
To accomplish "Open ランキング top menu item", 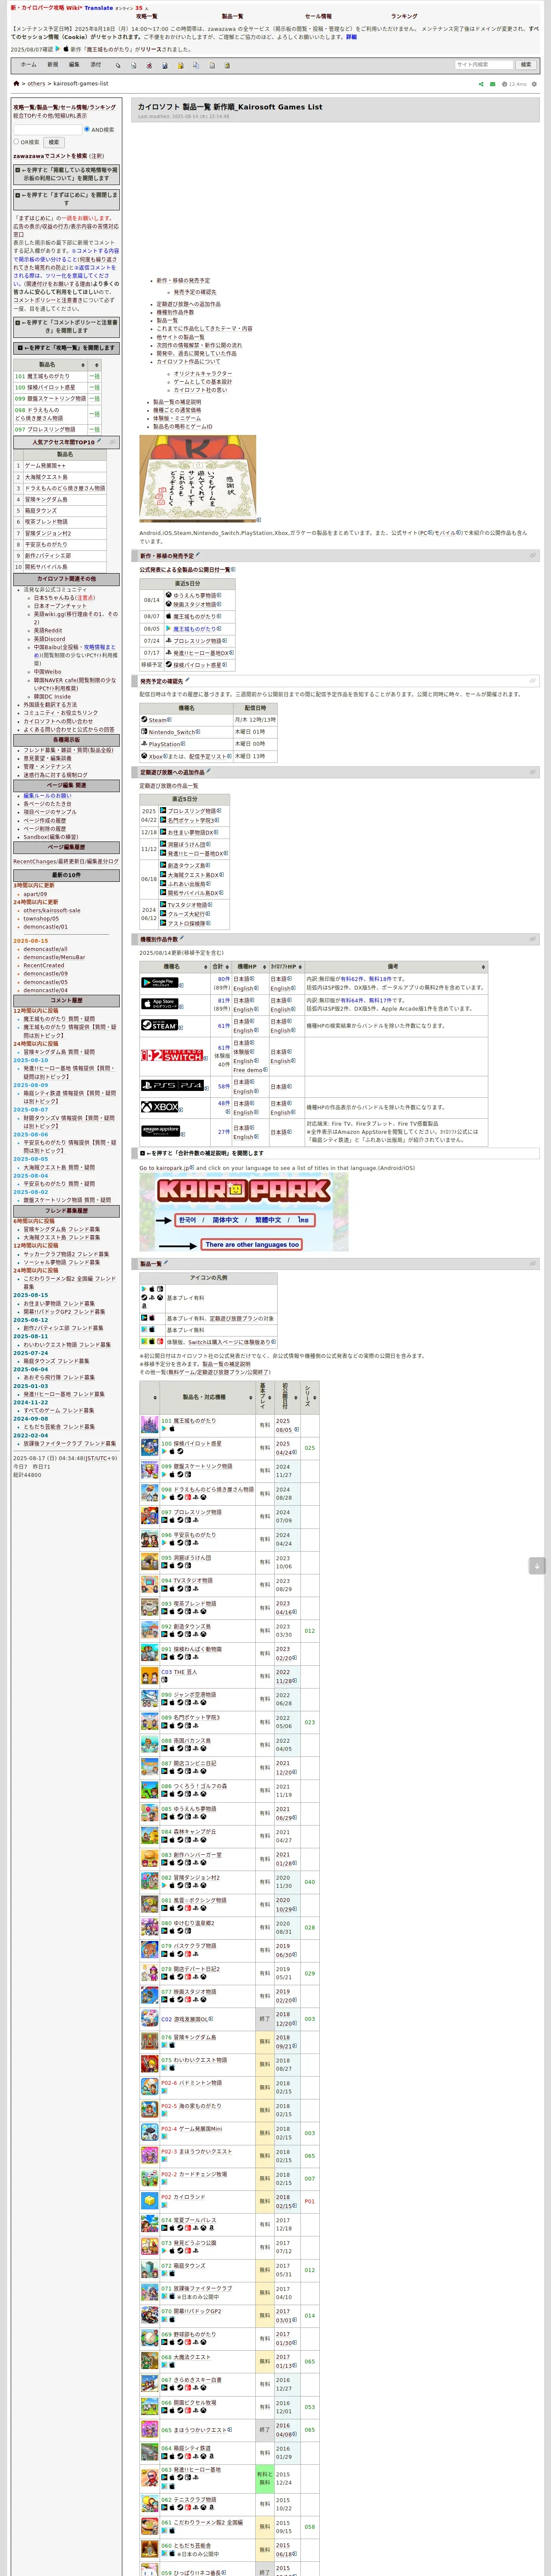I will click(x=404, y=16).
